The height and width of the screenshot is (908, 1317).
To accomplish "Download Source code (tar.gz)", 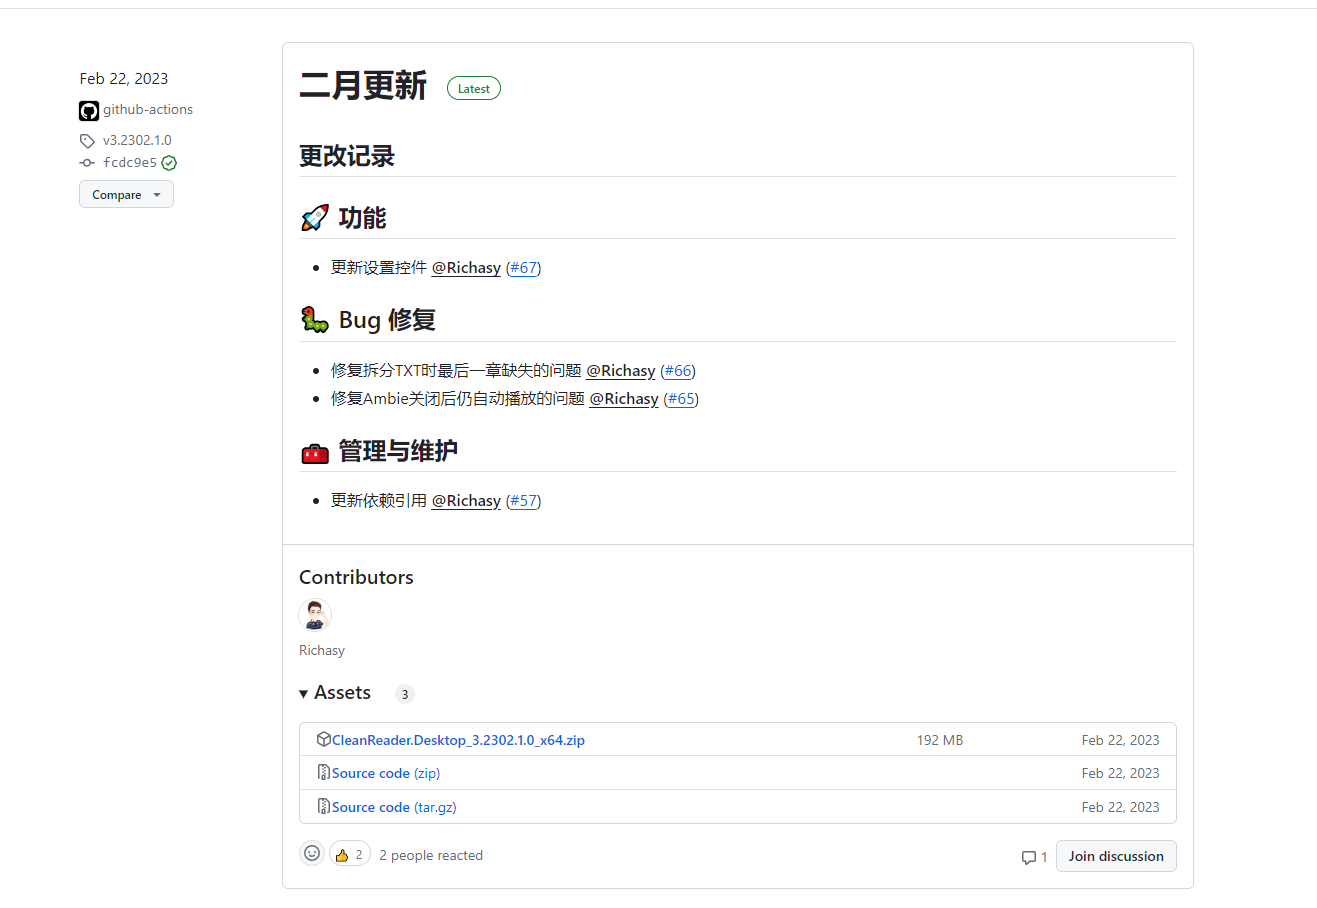I will 394,807.
